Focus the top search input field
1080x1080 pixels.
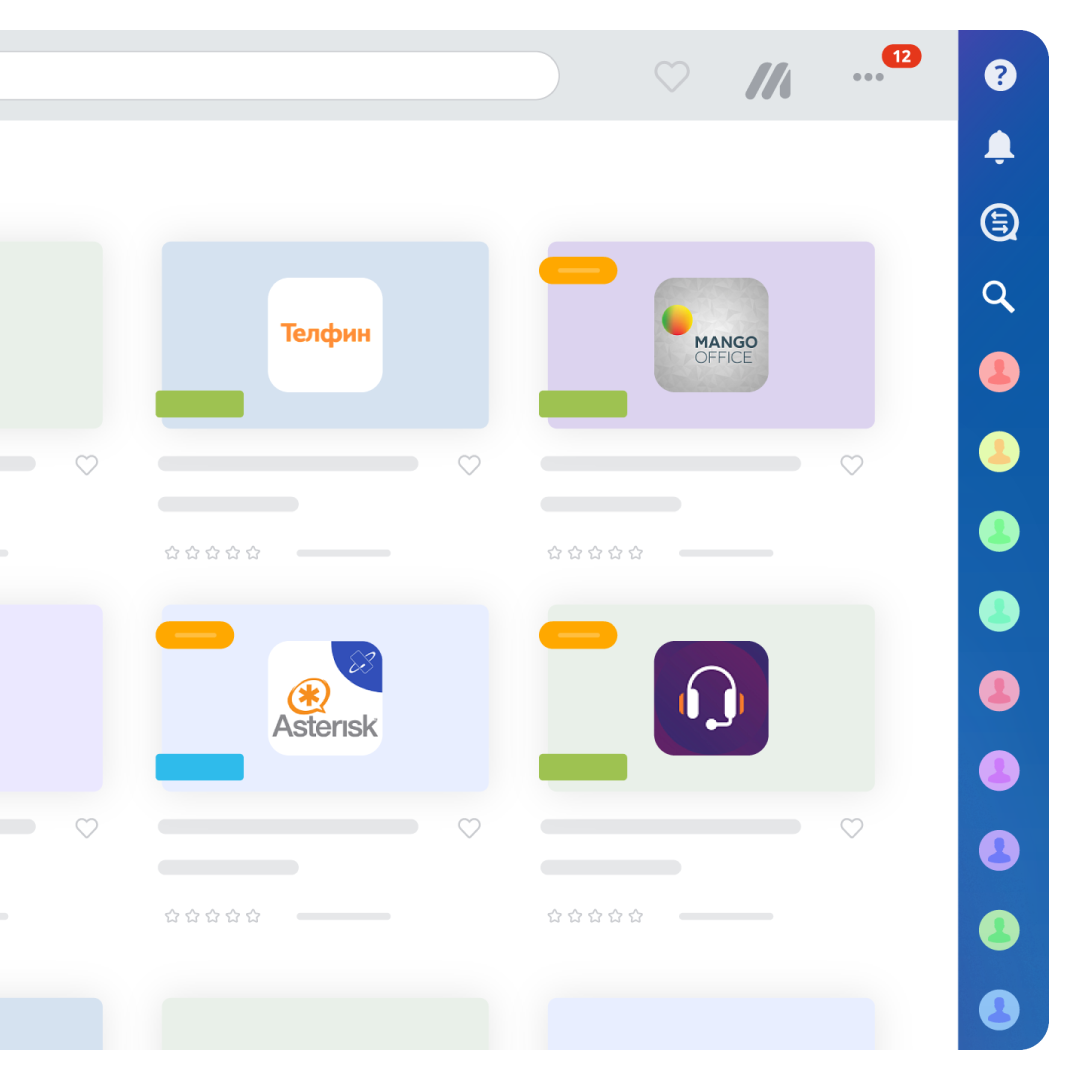click(279, 76)
